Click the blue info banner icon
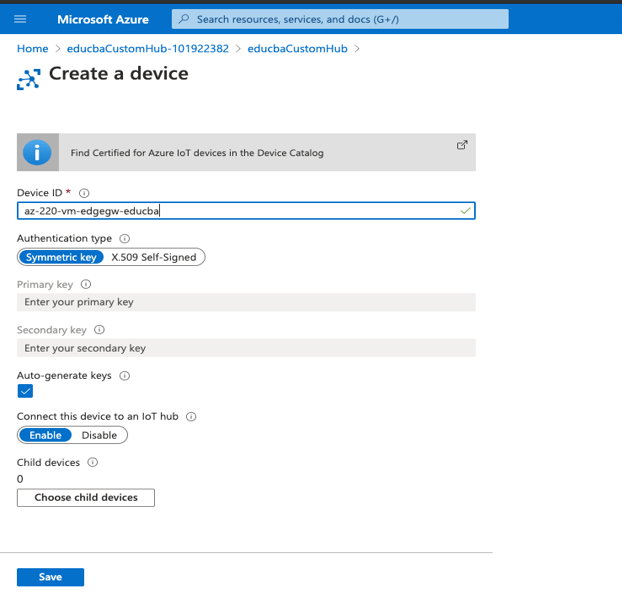The height and width of the screenshot is (593, 622). point(37,152)
